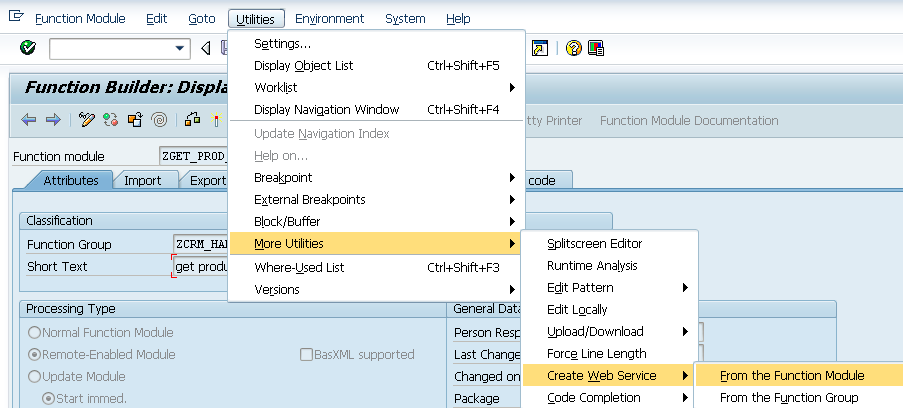
Task: Click the spiral Check syntax icon
Action: click(x=160, y=120)
